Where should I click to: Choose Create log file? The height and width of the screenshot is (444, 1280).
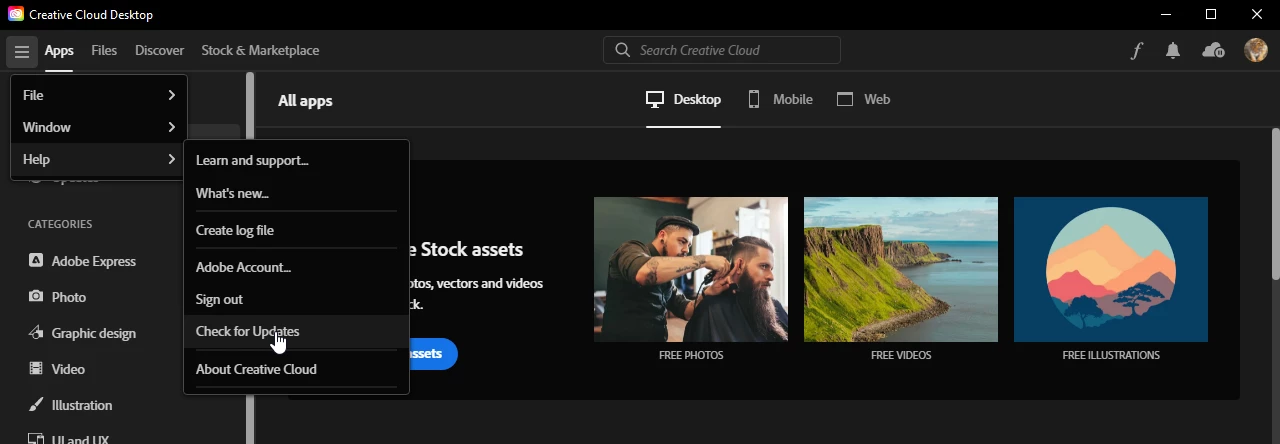[x=296, y=230]
